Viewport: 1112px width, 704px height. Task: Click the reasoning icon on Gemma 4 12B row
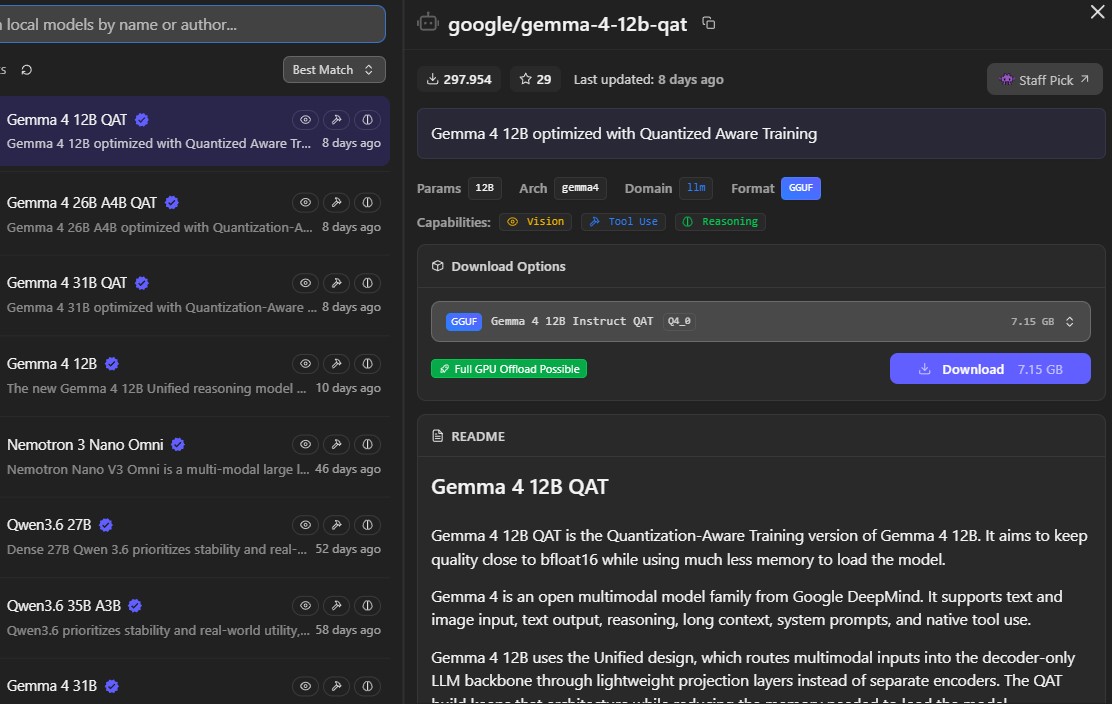click(367, 364)
